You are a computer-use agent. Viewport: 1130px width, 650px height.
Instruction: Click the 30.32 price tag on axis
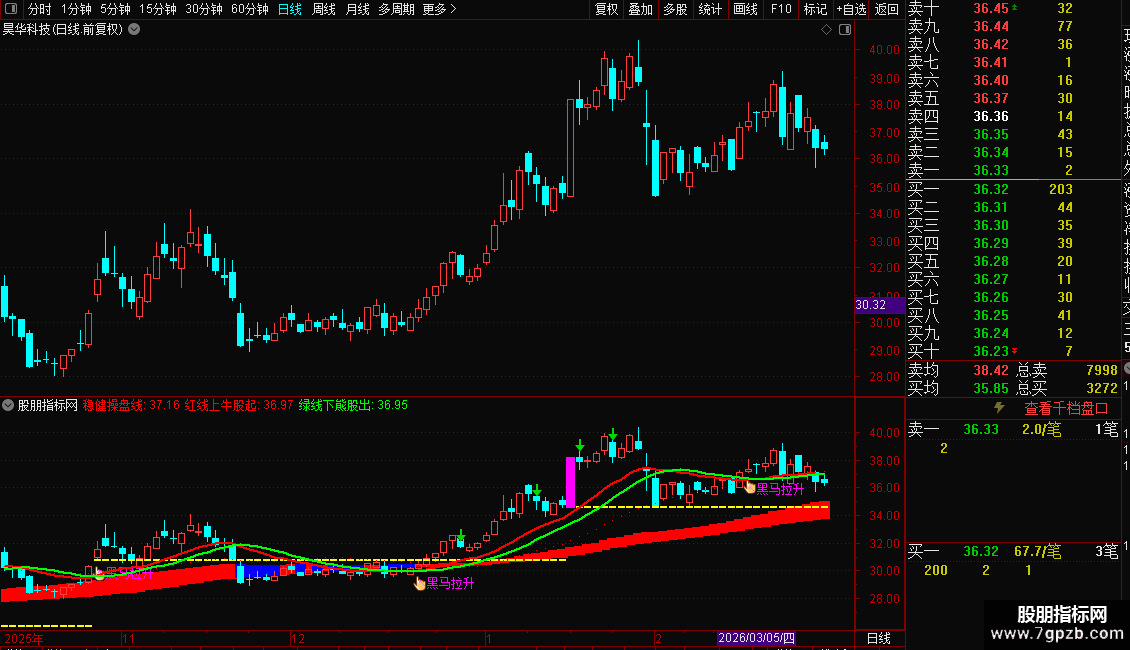click(878, 305)
